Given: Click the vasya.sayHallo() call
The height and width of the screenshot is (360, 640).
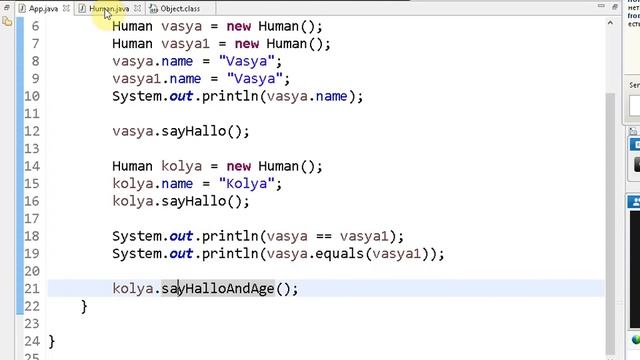Looking at the screenshot, I should (181, 131).
